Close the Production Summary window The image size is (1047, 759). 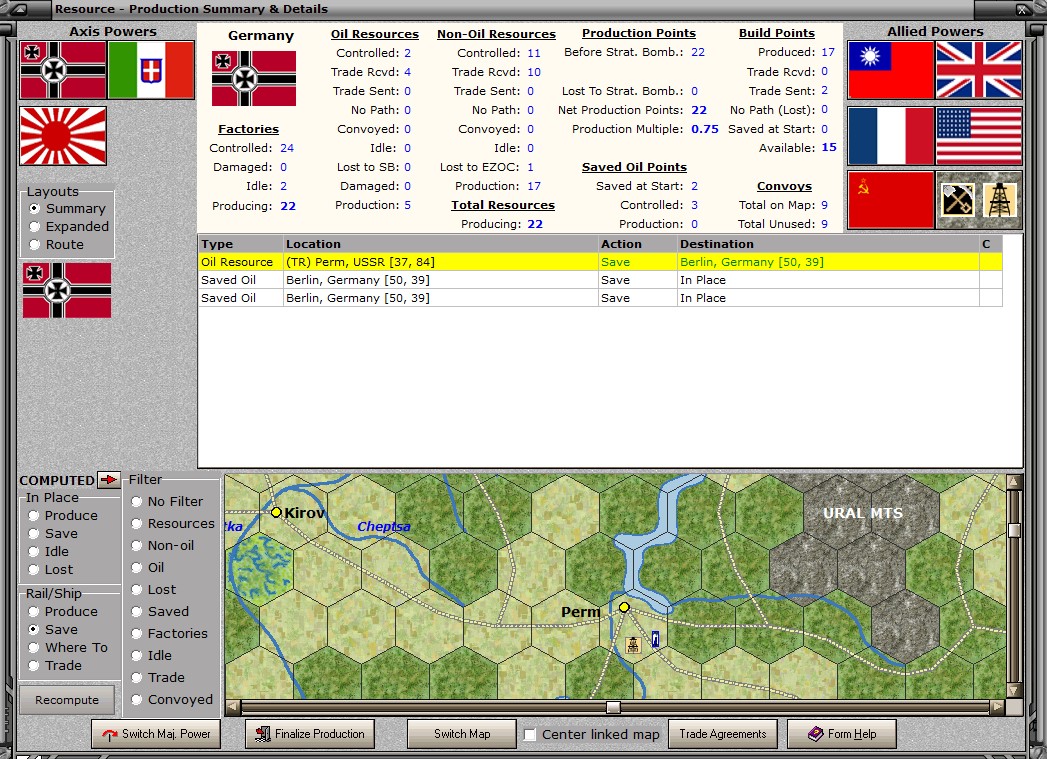1022,9
